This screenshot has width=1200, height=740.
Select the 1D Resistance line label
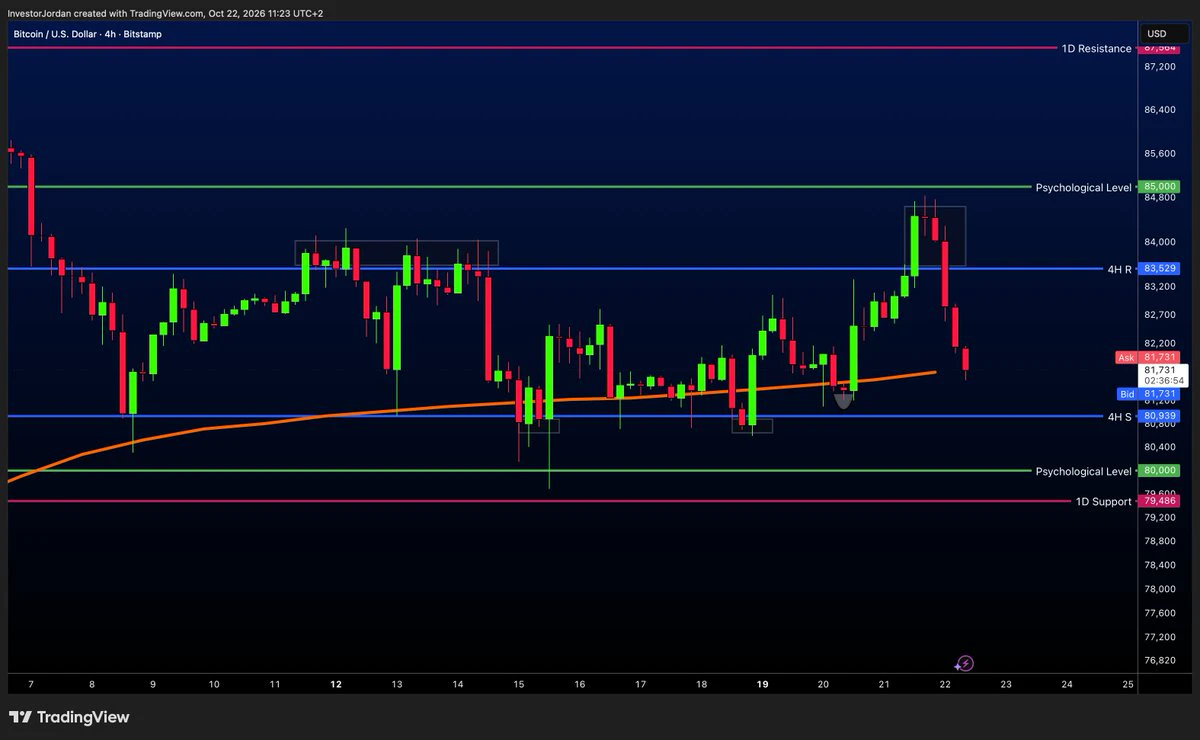pos(1098,48)
